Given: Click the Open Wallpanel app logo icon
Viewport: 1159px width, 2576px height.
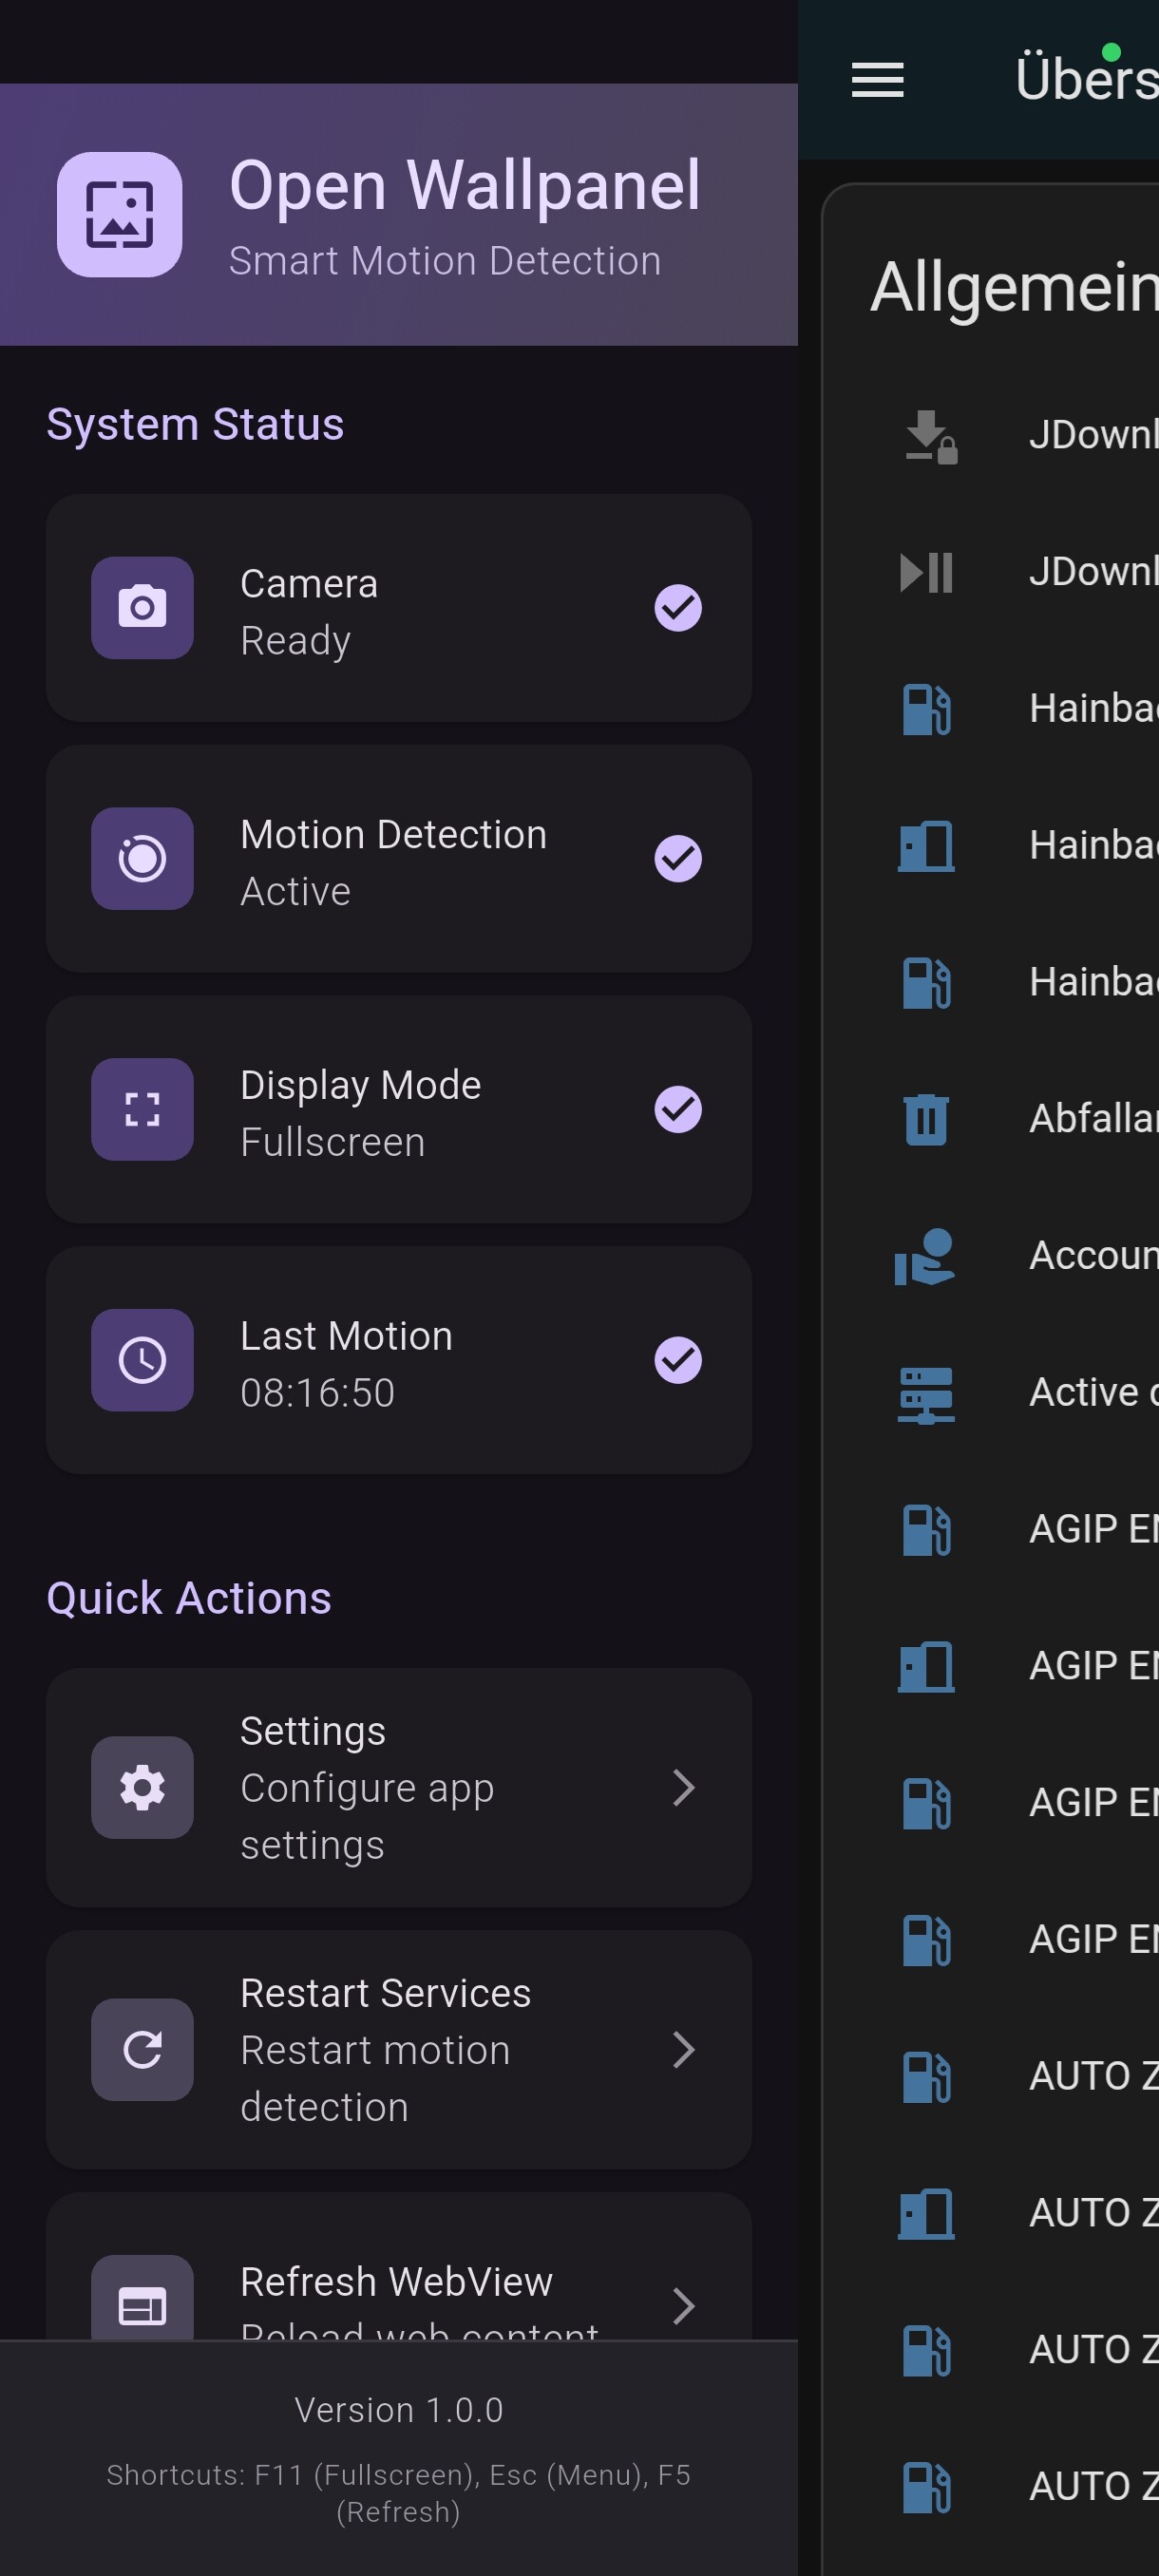Looking at the screenshot, I should click(x=119, y=215).
